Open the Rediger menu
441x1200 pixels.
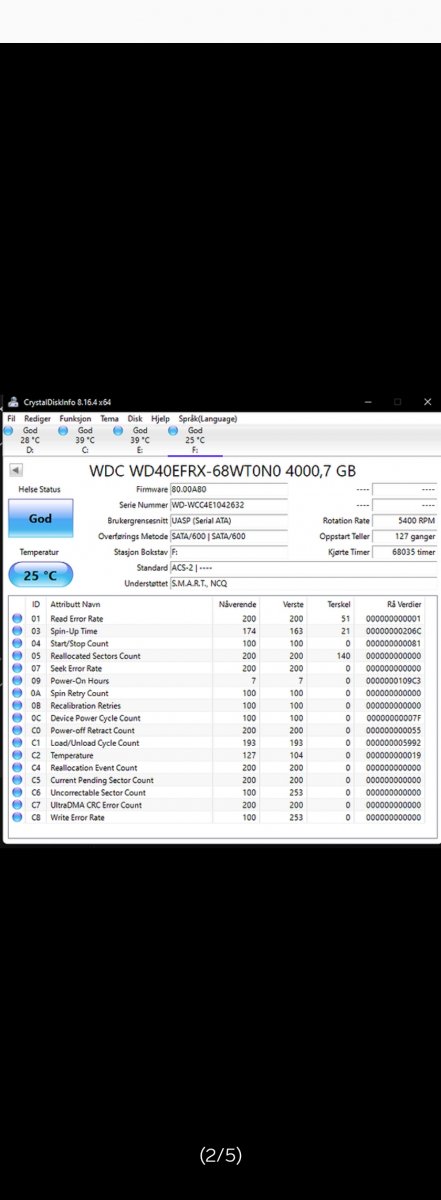(x=37, y=419)
